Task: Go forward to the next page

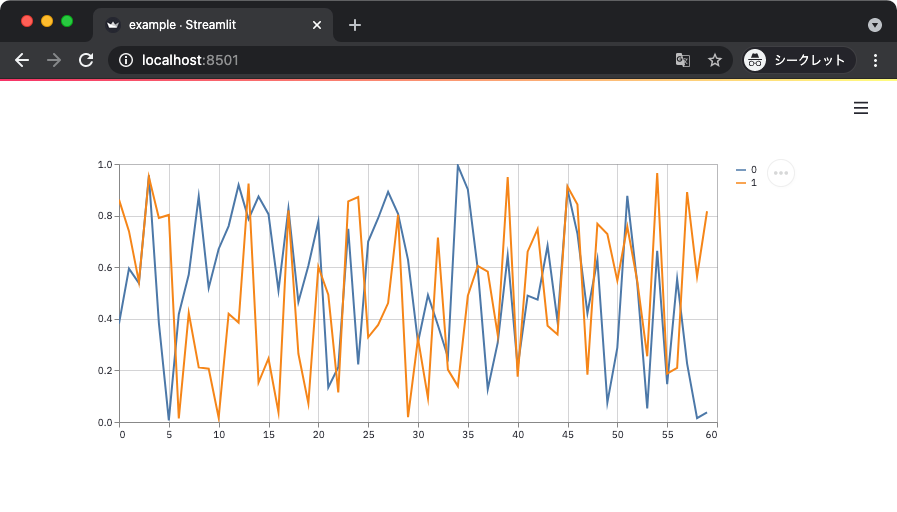Action: pyautogui.click(x=54, y=60)
